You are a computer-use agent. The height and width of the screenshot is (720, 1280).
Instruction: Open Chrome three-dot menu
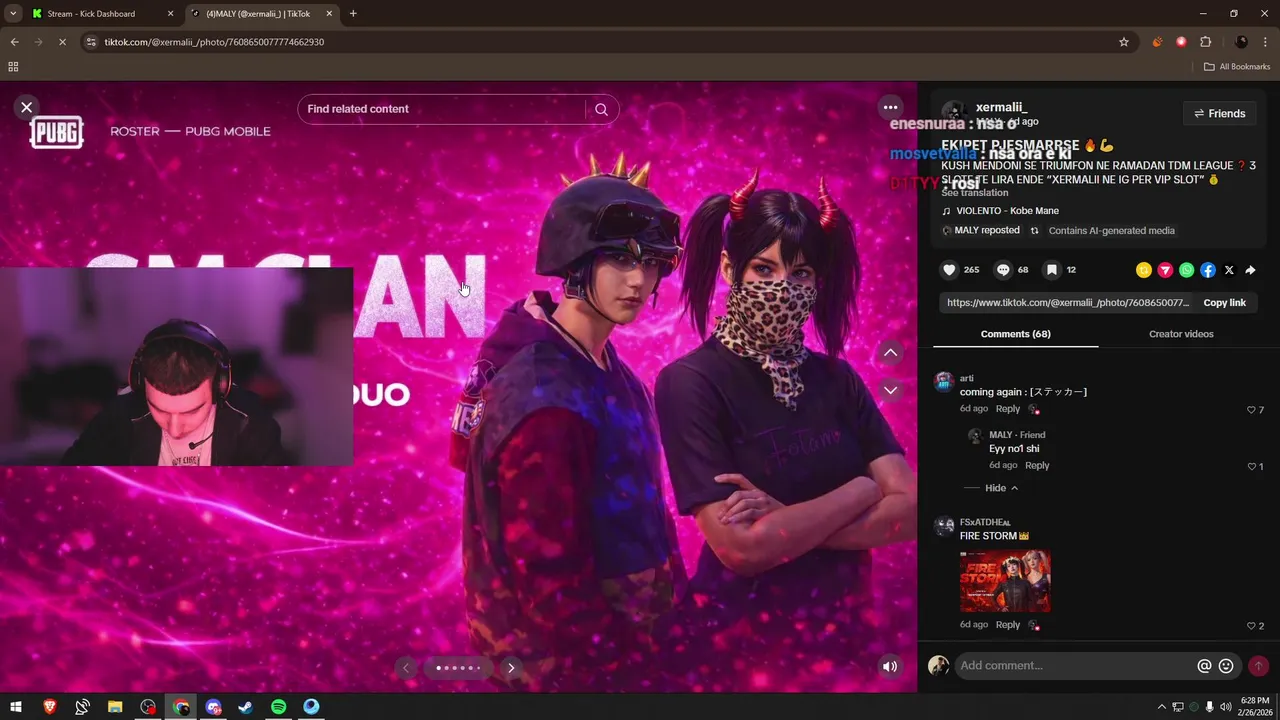tap(1265, 42)
